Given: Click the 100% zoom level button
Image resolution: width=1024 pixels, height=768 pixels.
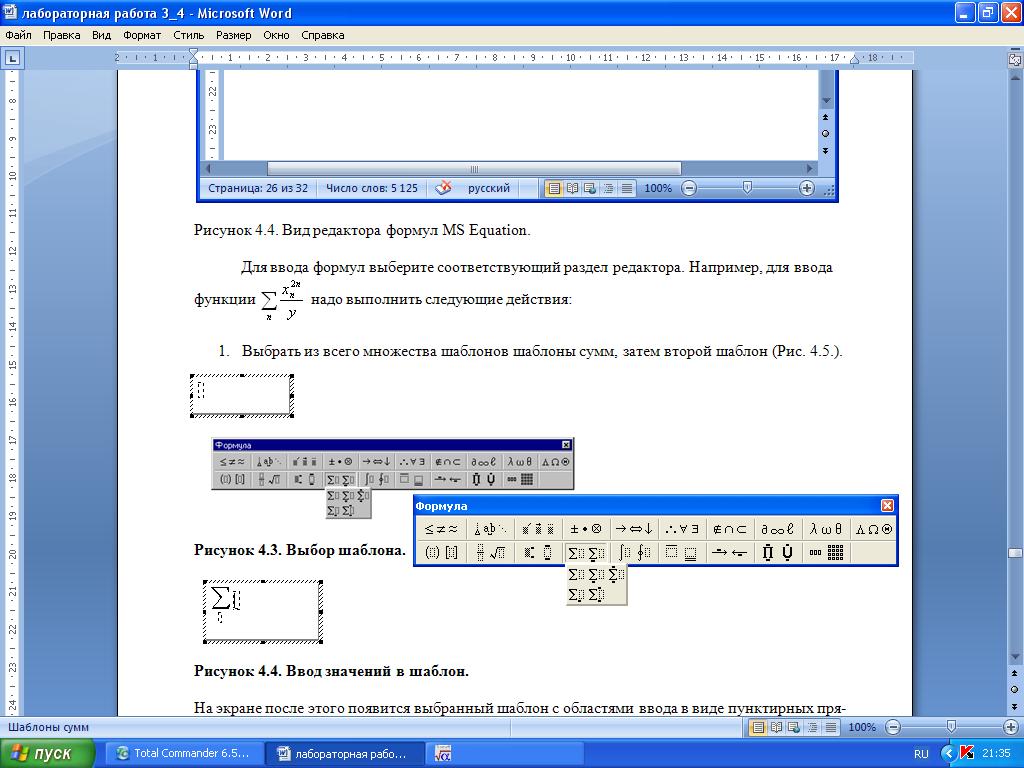Looking at the screenshot, I should pos(861,727).
